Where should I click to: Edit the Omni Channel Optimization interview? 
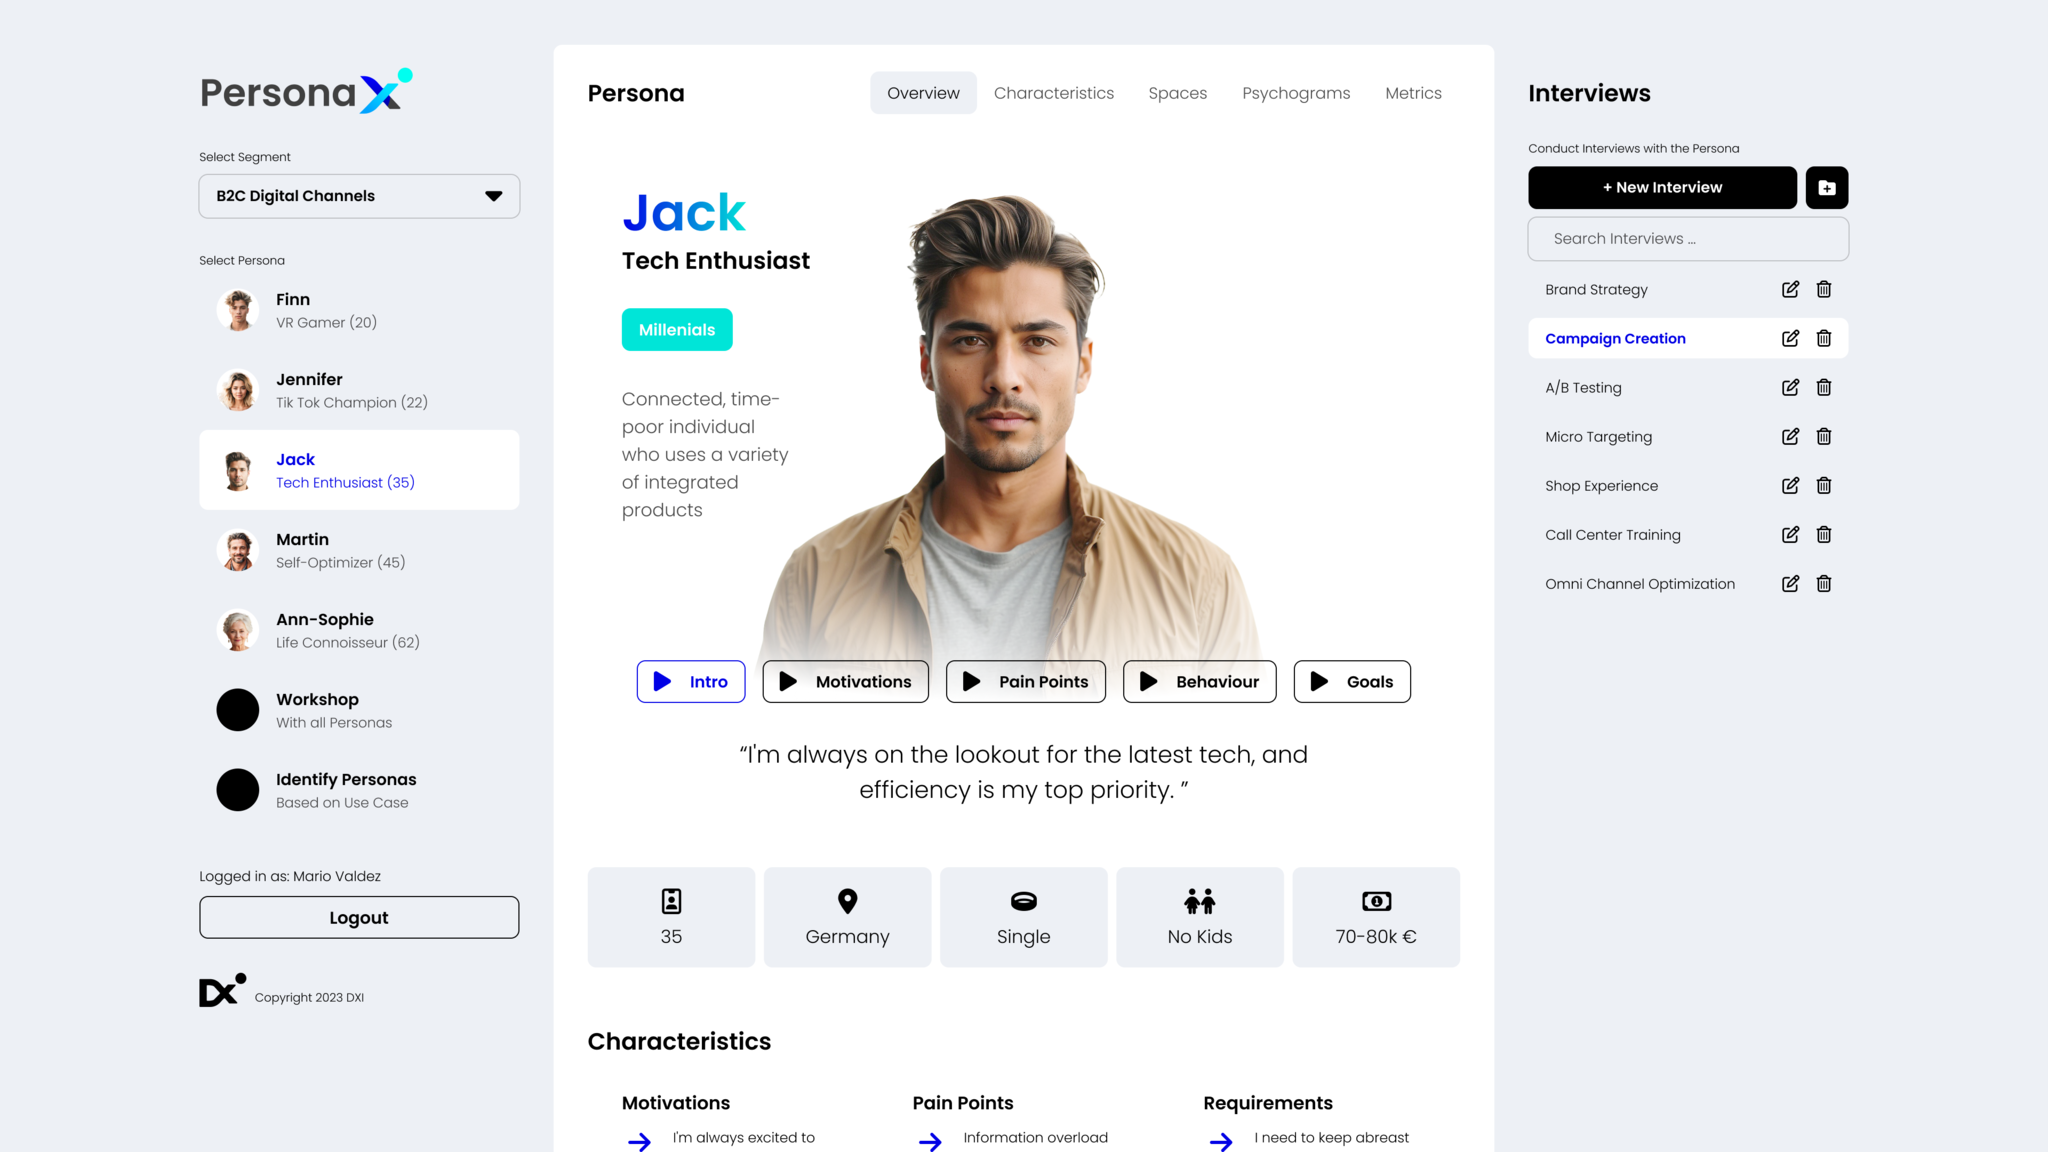coord(1790,583)
